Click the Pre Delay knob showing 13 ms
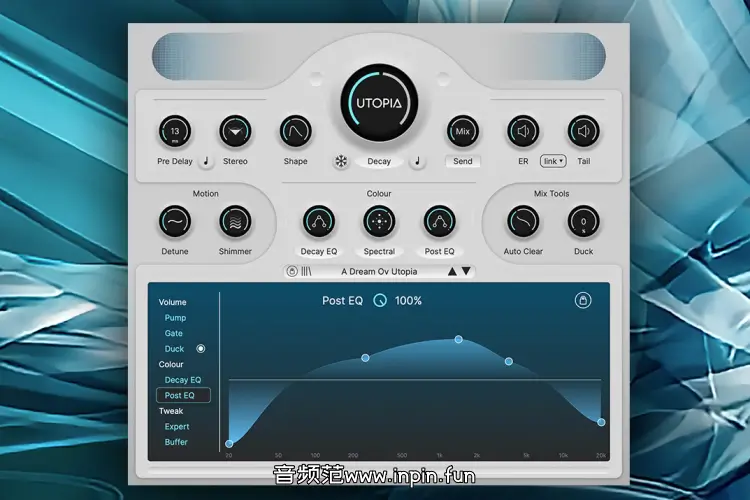 [175, 131]
